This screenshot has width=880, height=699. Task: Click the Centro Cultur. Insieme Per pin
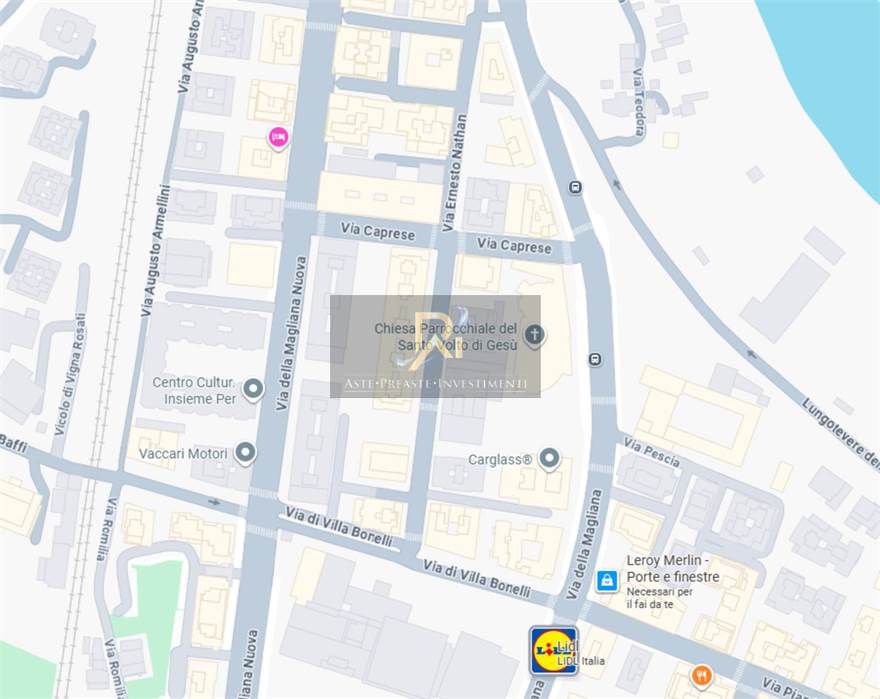point(253,389)
